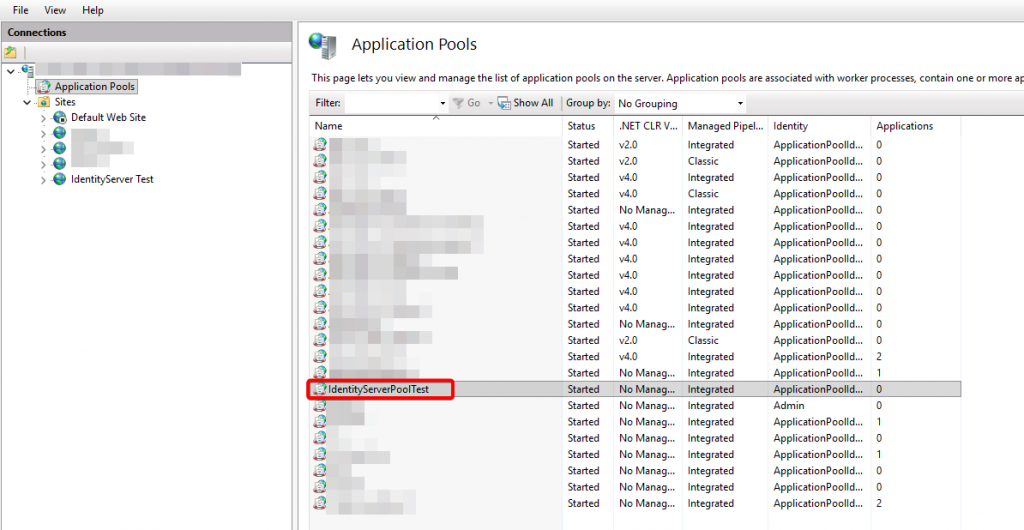This screenshot has height=530, width=1024.
Task: Sort by the Identity column header
Action: 790,126
